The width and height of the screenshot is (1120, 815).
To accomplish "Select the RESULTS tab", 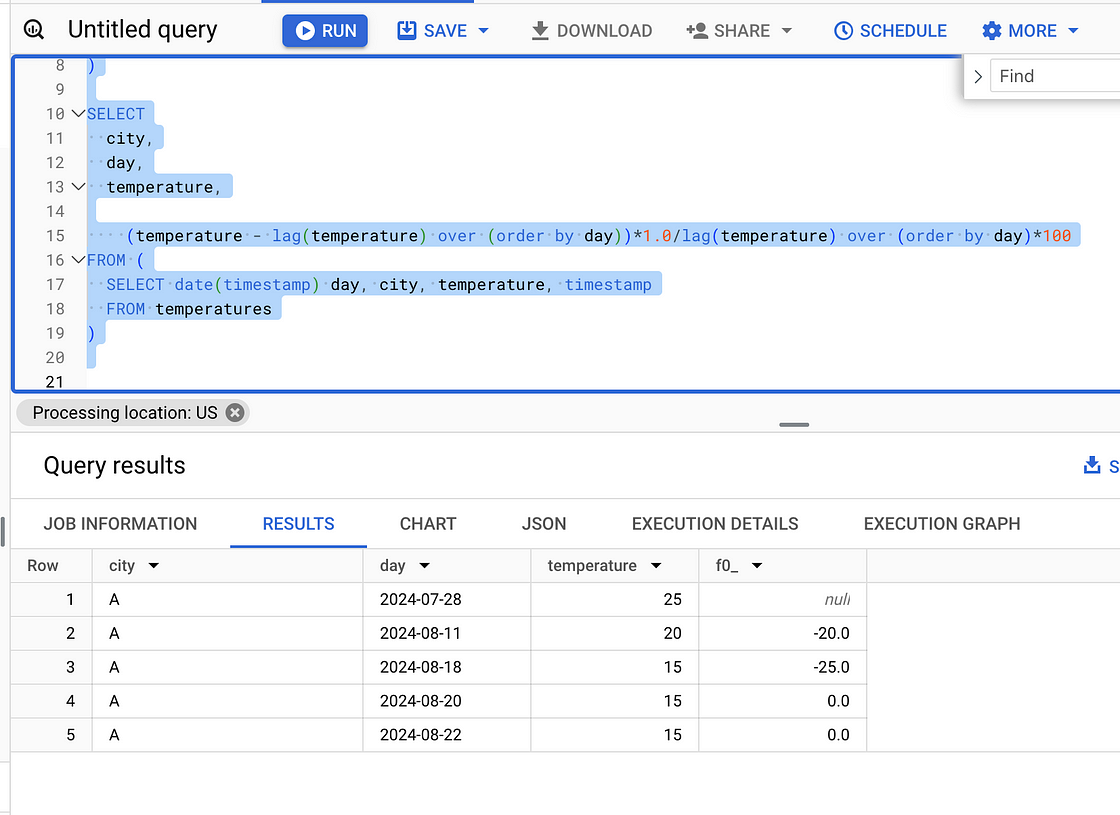I will [x=299, y=524].
